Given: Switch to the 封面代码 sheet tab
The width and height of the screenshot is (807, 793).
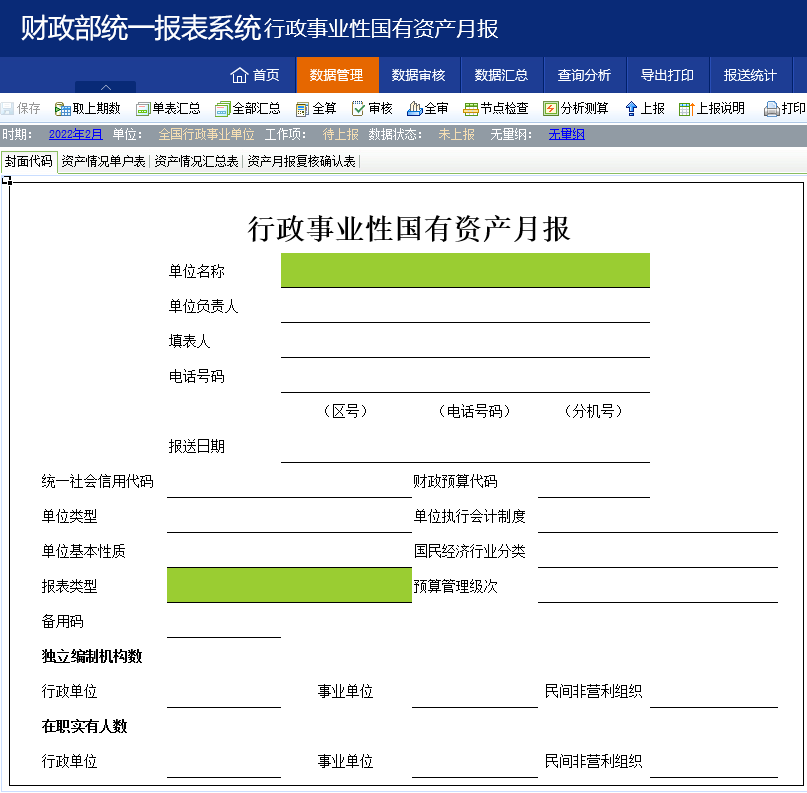Looking at the screenshot, I should coord(29,162).
